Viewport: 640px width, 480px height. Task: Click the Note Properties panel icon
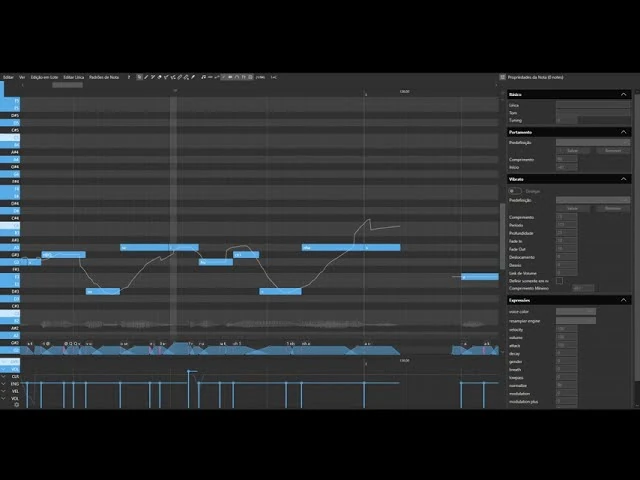point(502,77)
